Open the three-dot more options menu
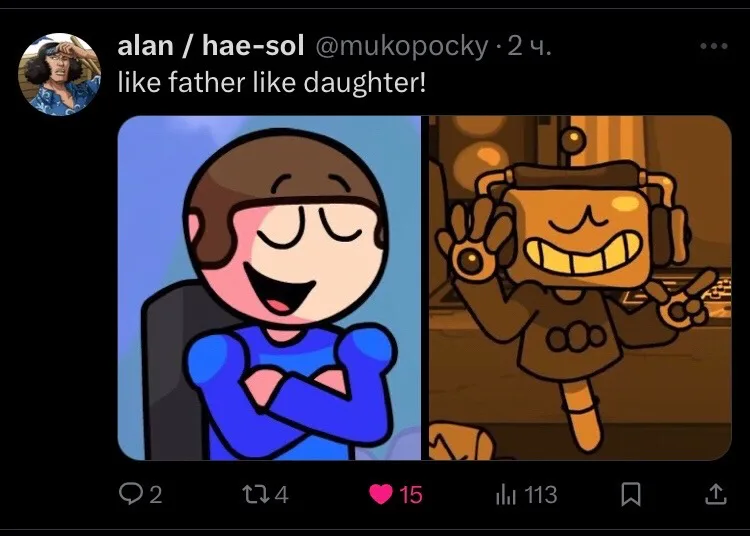The height and width of the screenshot is (536, 750). [714, 46]
